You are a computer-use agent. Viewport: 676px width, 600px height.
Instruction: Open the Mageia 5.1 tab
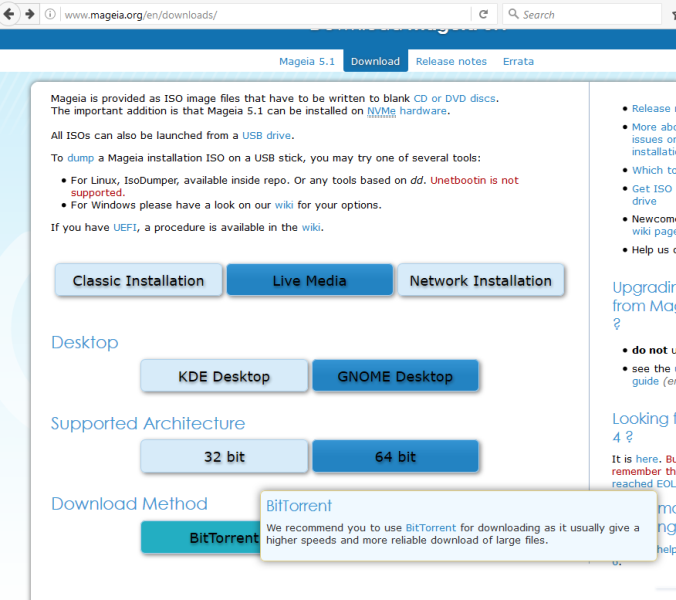tap(307, 61)
